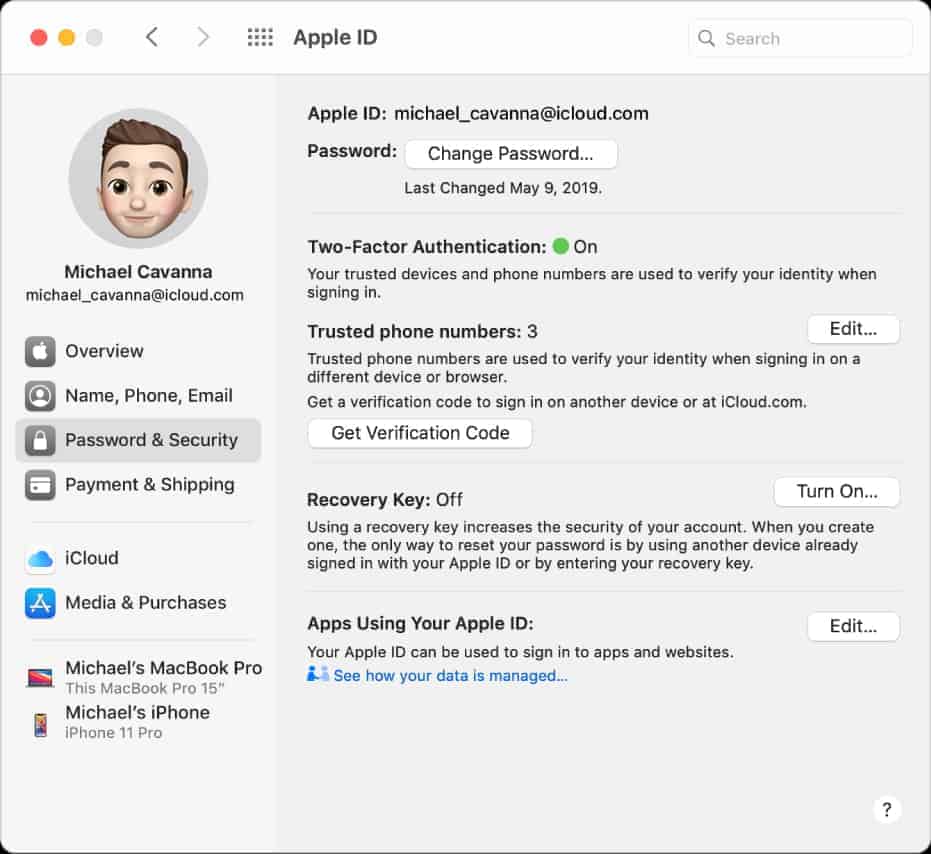931x854 pixels.
Task: Turn on the Recovery Key
Action: pos(837,492)
